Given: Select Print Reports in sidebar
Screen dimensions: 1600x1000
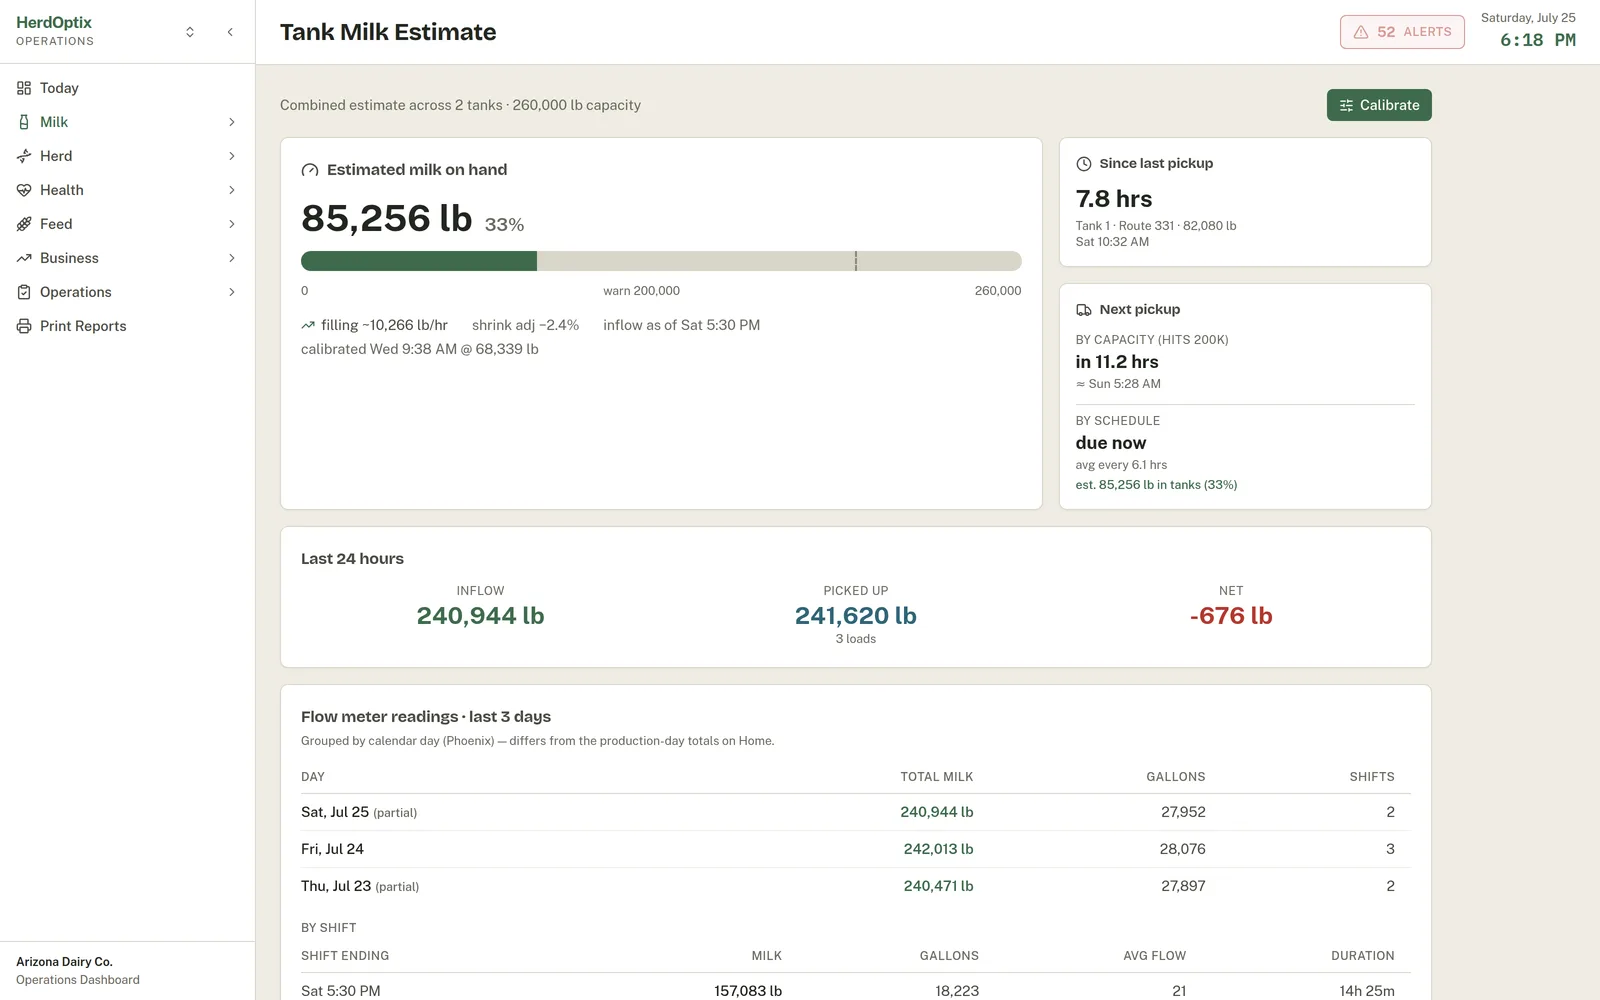Looking at the screenshot, I should coord(127,326).
